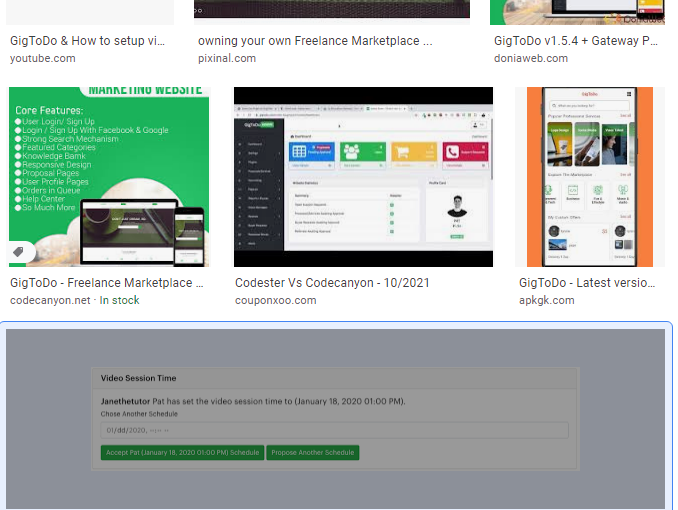Viewport: 678px width, 510px height.
Task: Click 'GigToDo - Freelance Marketplace' result title
Action: [107, 283]
